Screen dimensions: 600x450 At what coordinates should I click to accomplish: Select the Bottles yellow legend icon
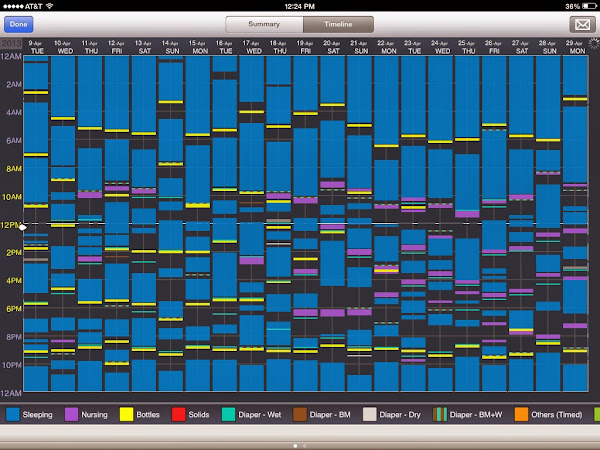(127, 414)
